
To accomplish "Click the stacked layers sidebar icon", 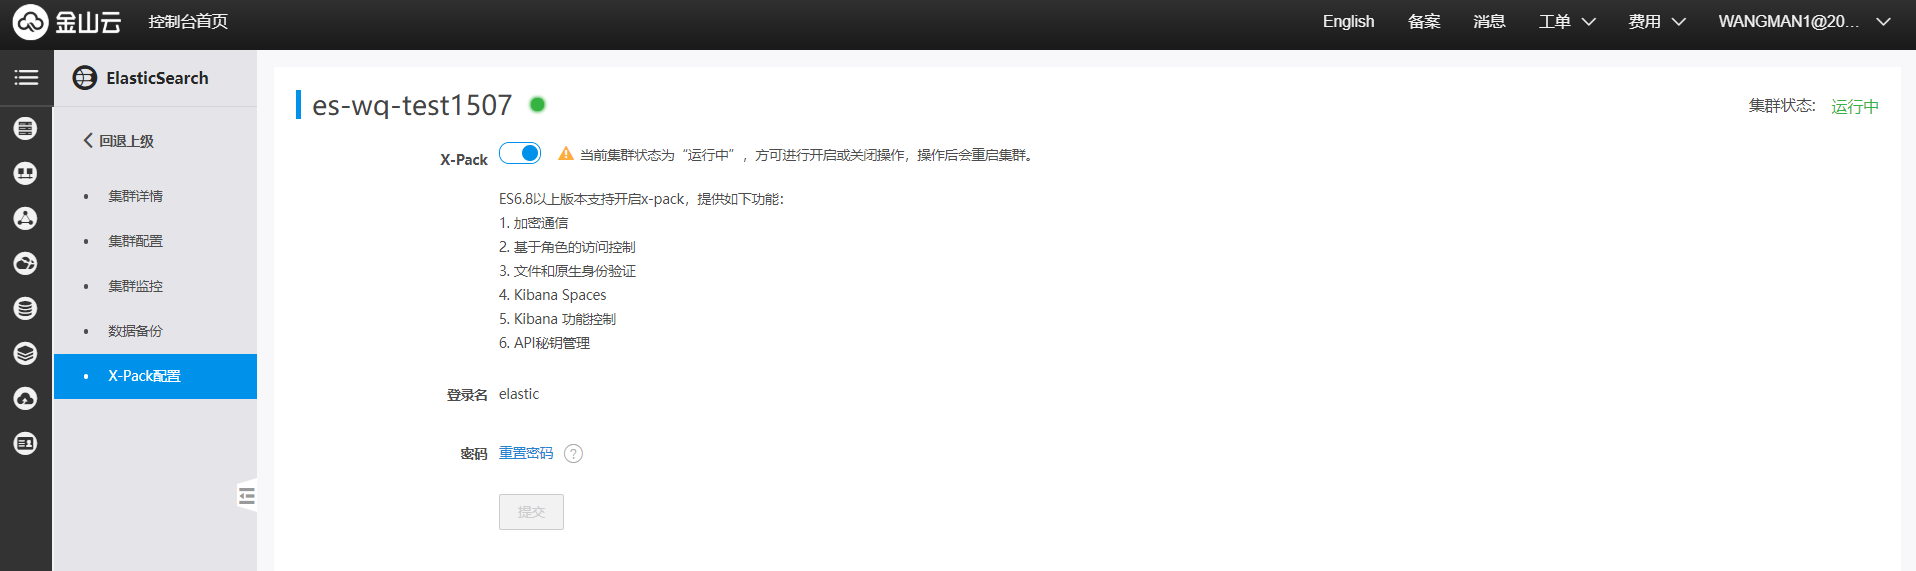I will (26, 353).
